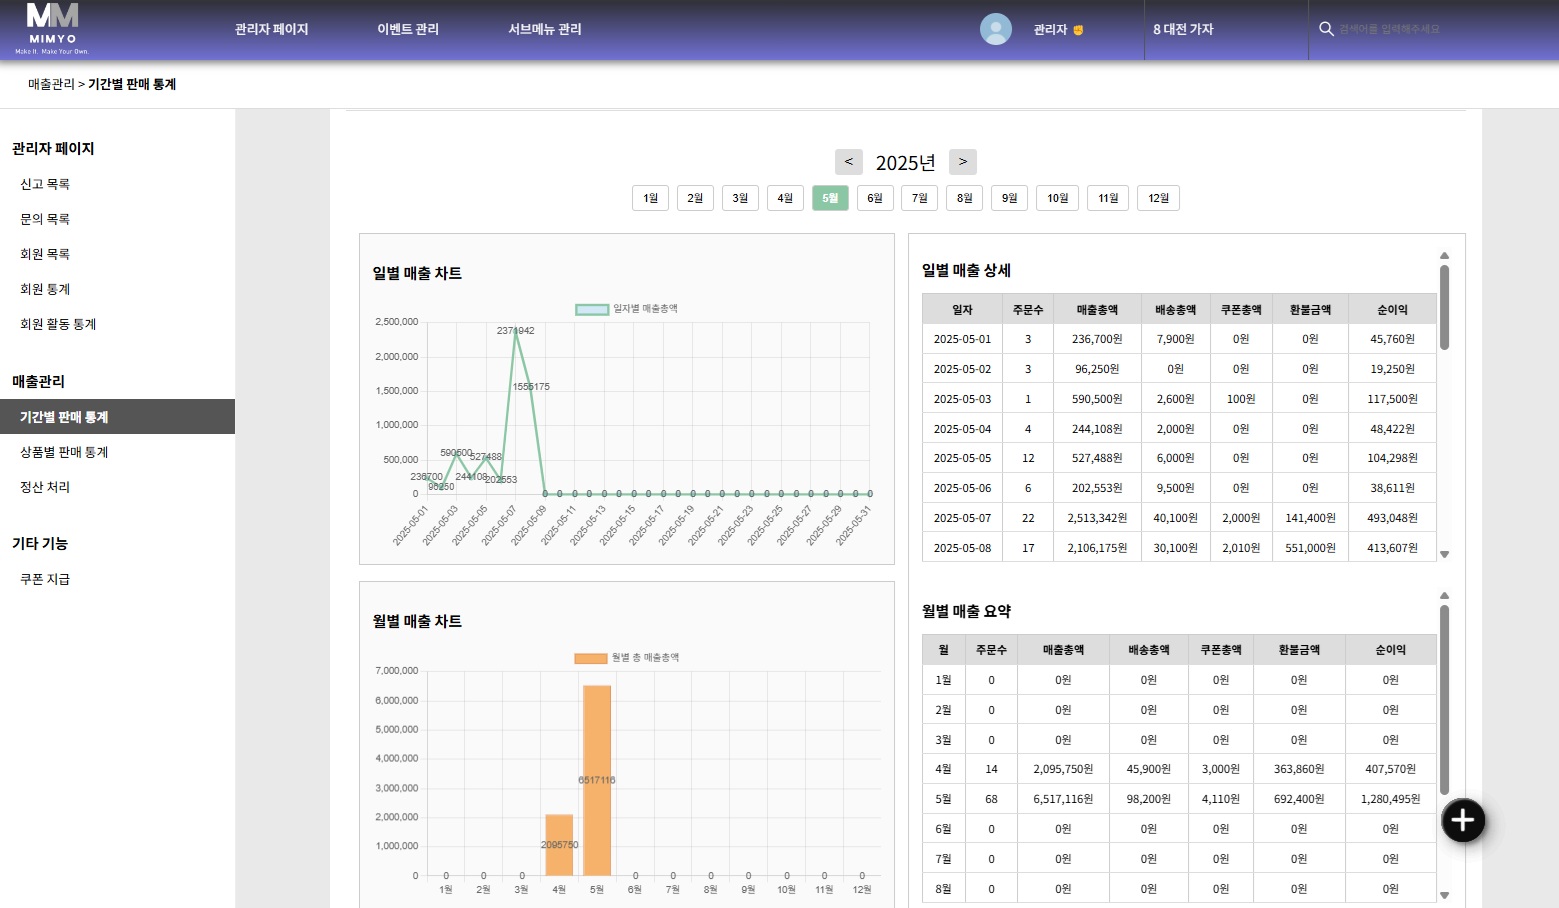Click the floating plus button

[x=1462, y=821]
